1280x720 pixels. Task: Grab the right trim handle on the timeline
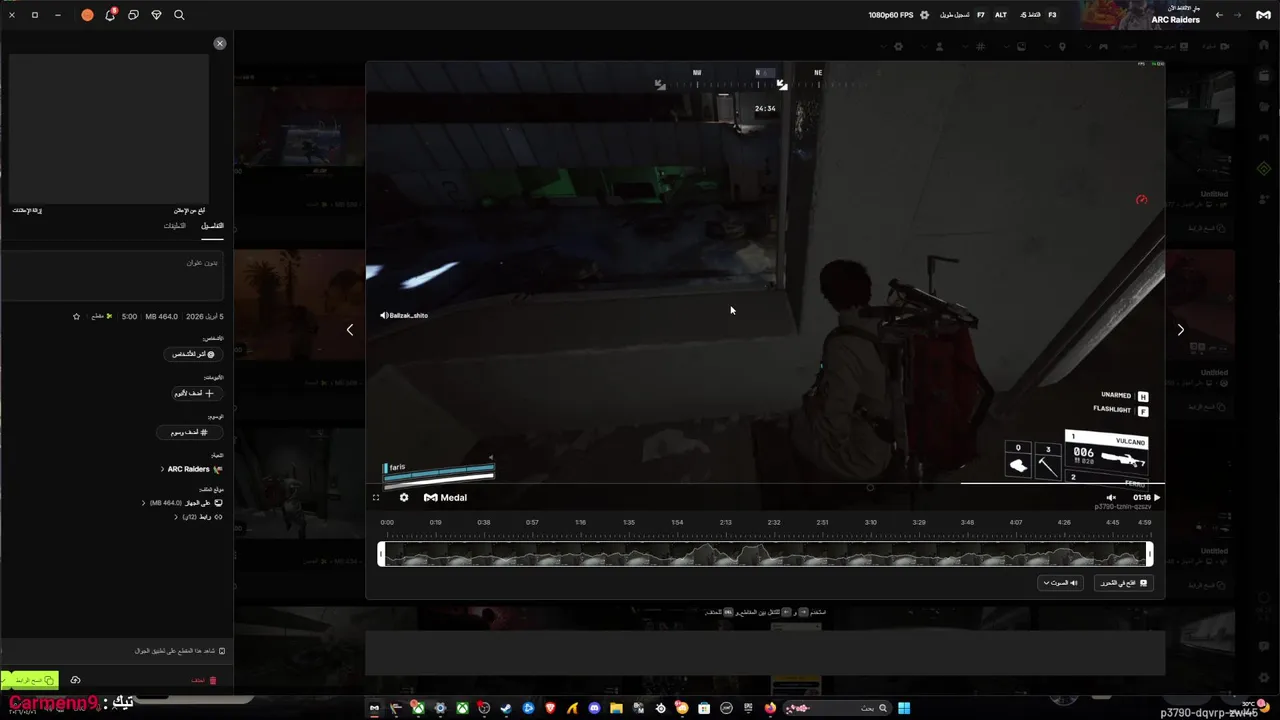1149,554
